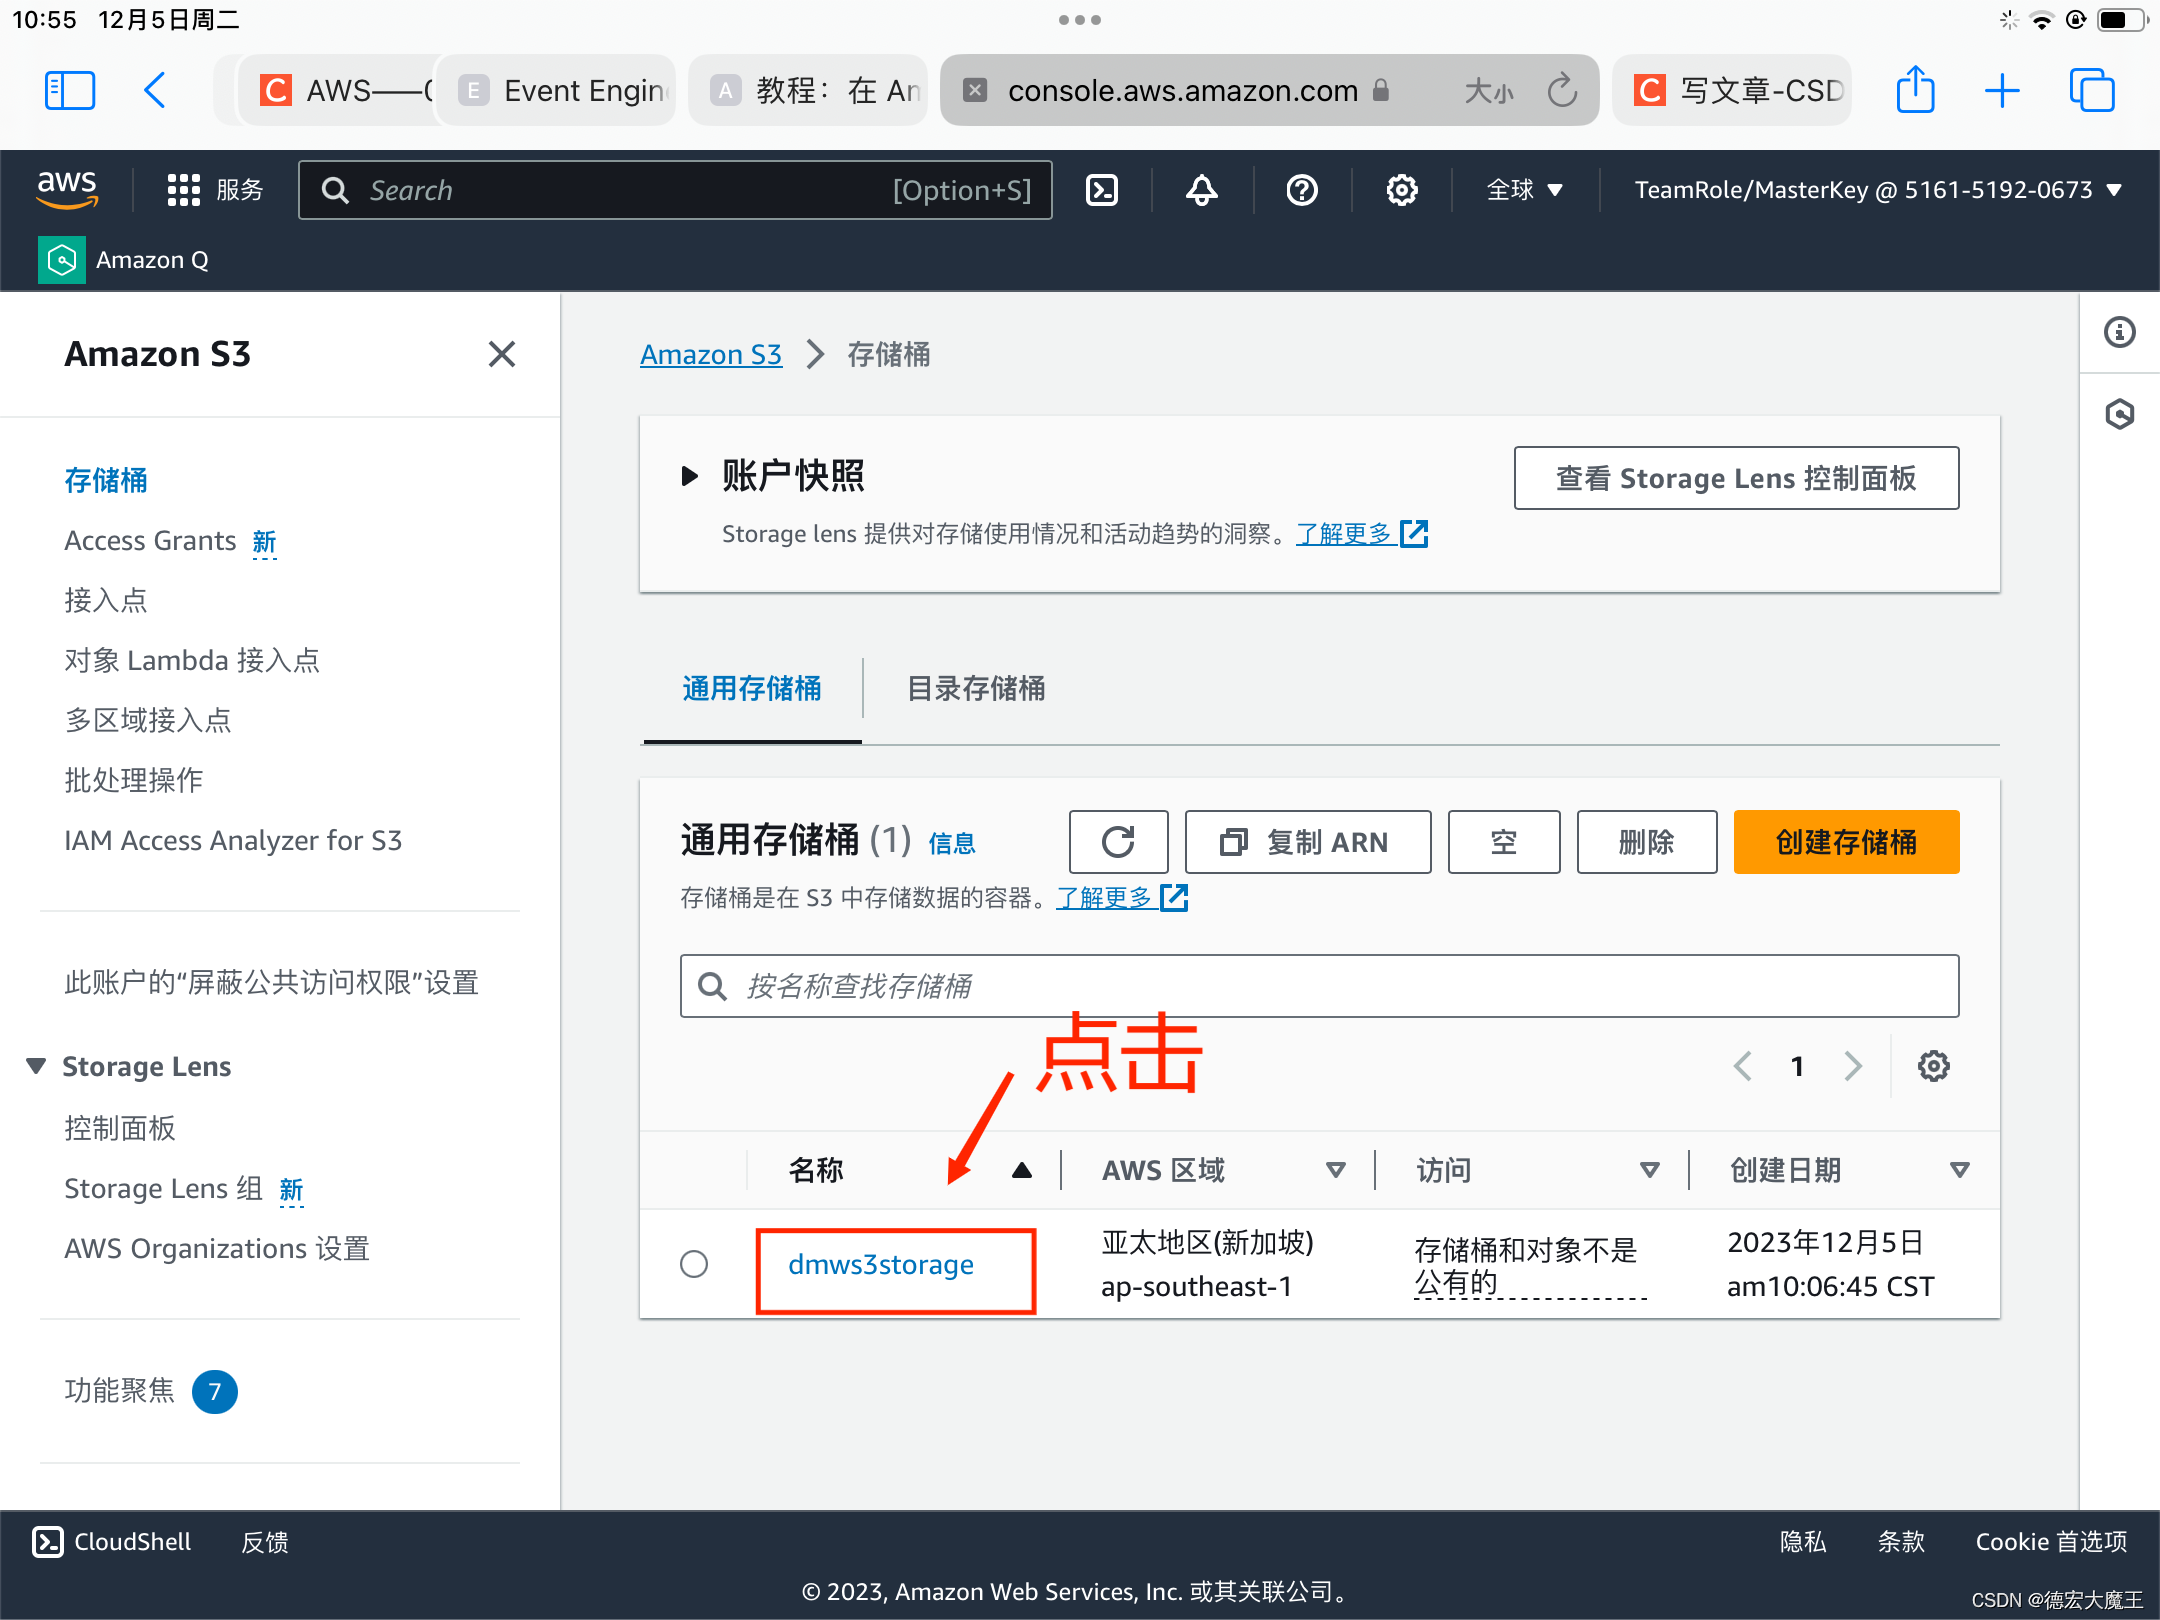Open 接入点 access points in sidebar
This screenshot has height=1620, width=2160.
[x=106, y=600]
